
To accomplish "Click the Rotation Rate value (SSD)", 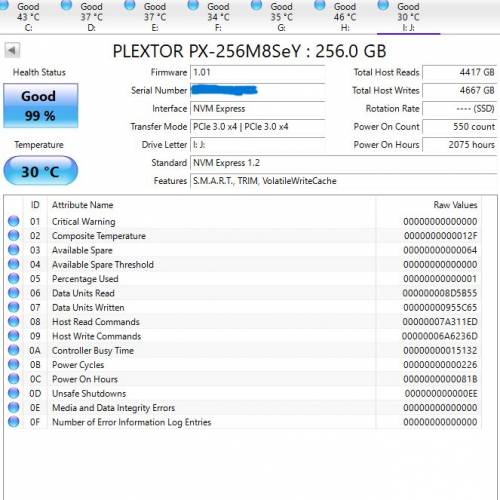I will [x=459, y=108].
